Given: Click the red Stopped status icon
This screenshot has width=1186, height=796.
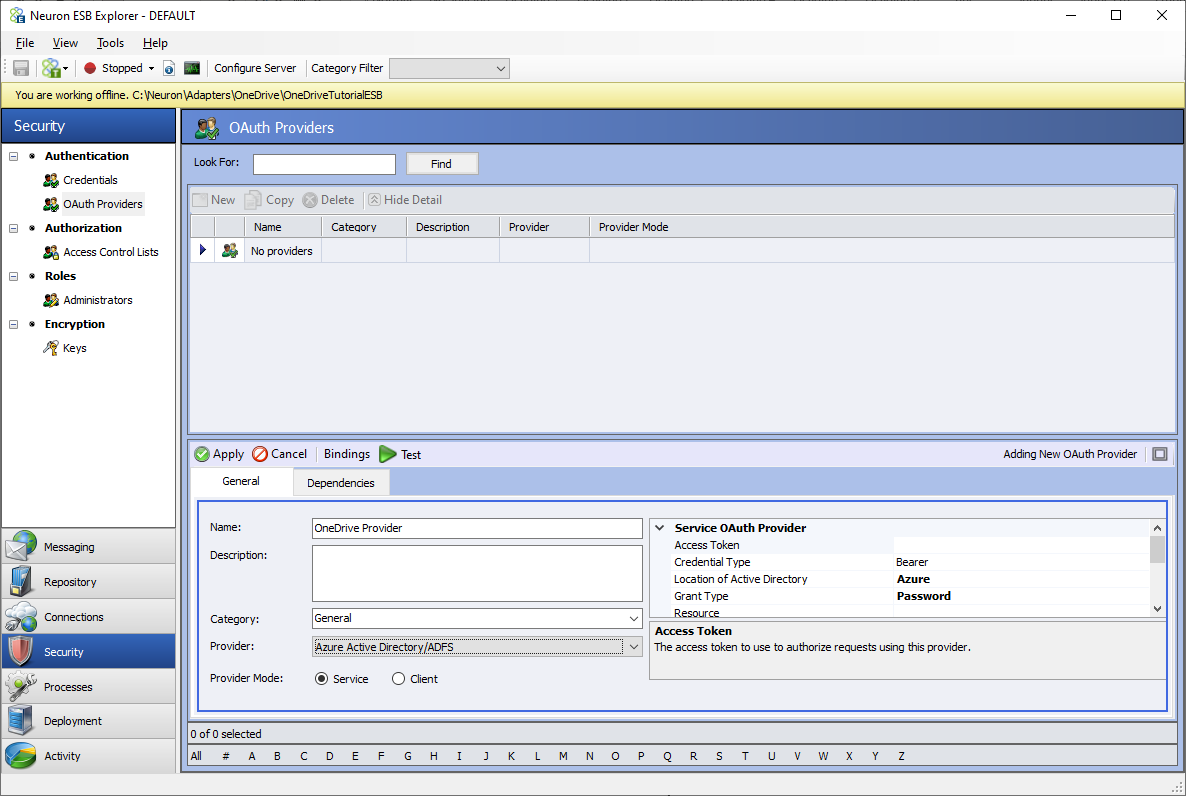Looking at the screenshot, I should point(90,68).
